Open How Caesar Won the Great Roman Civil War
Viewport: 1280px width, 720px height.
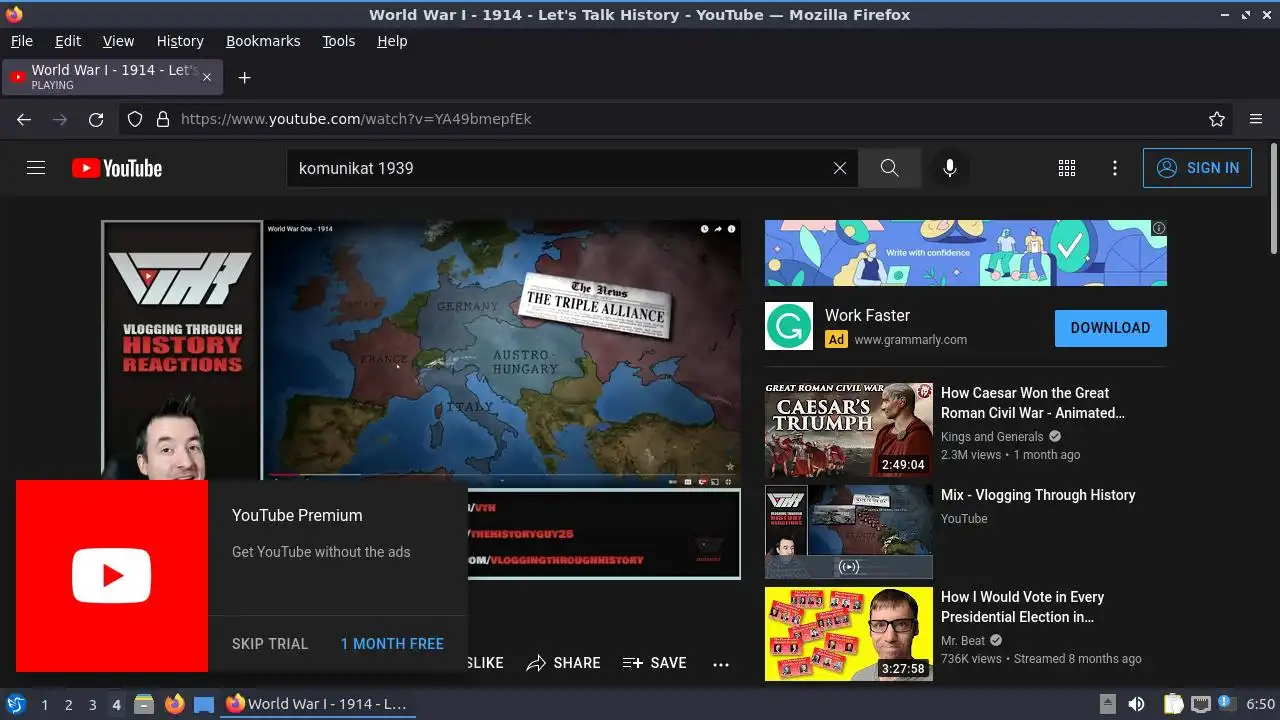(x=1033, y=403)
